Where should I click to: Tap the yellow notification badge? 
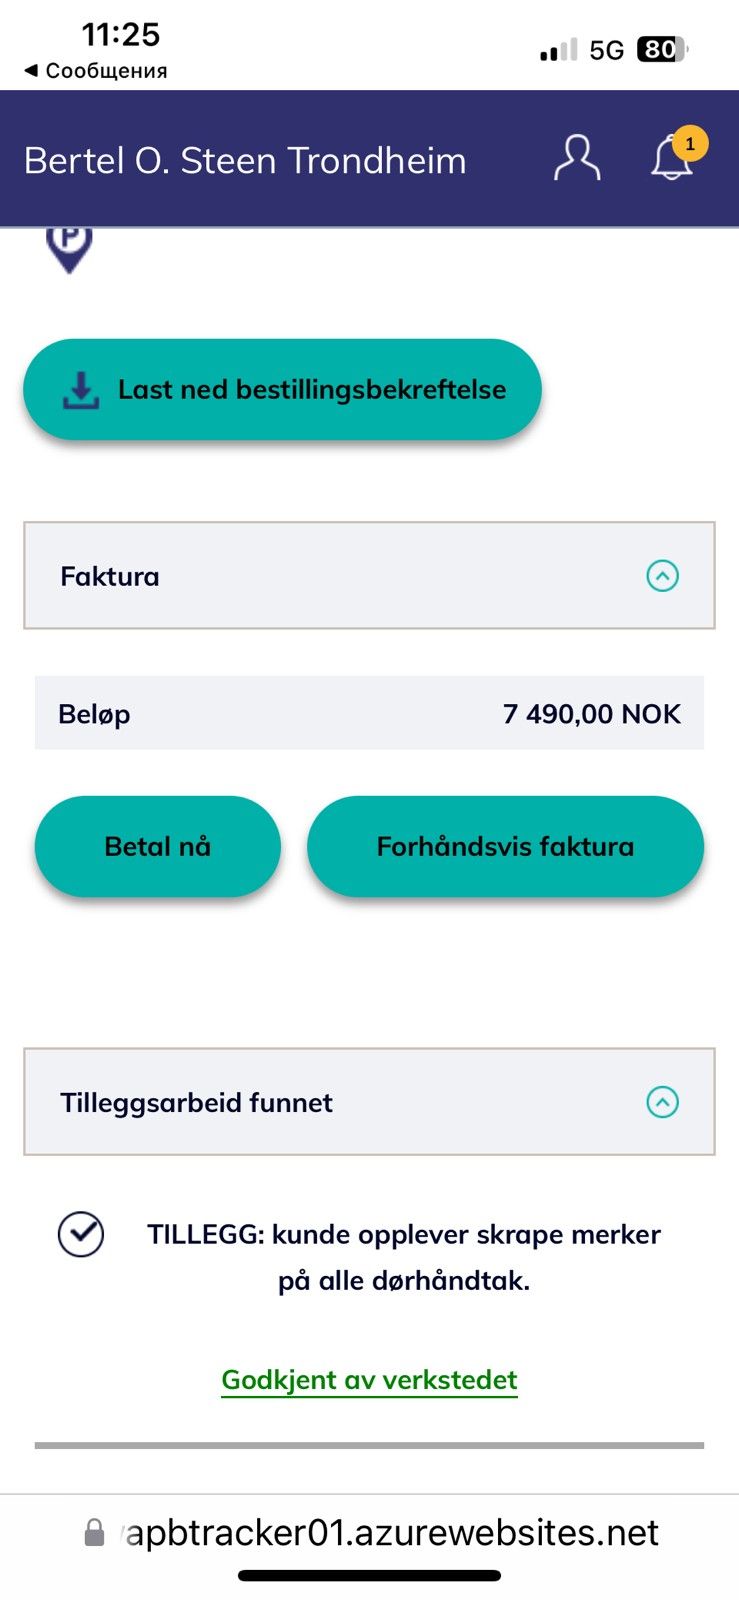690,144
